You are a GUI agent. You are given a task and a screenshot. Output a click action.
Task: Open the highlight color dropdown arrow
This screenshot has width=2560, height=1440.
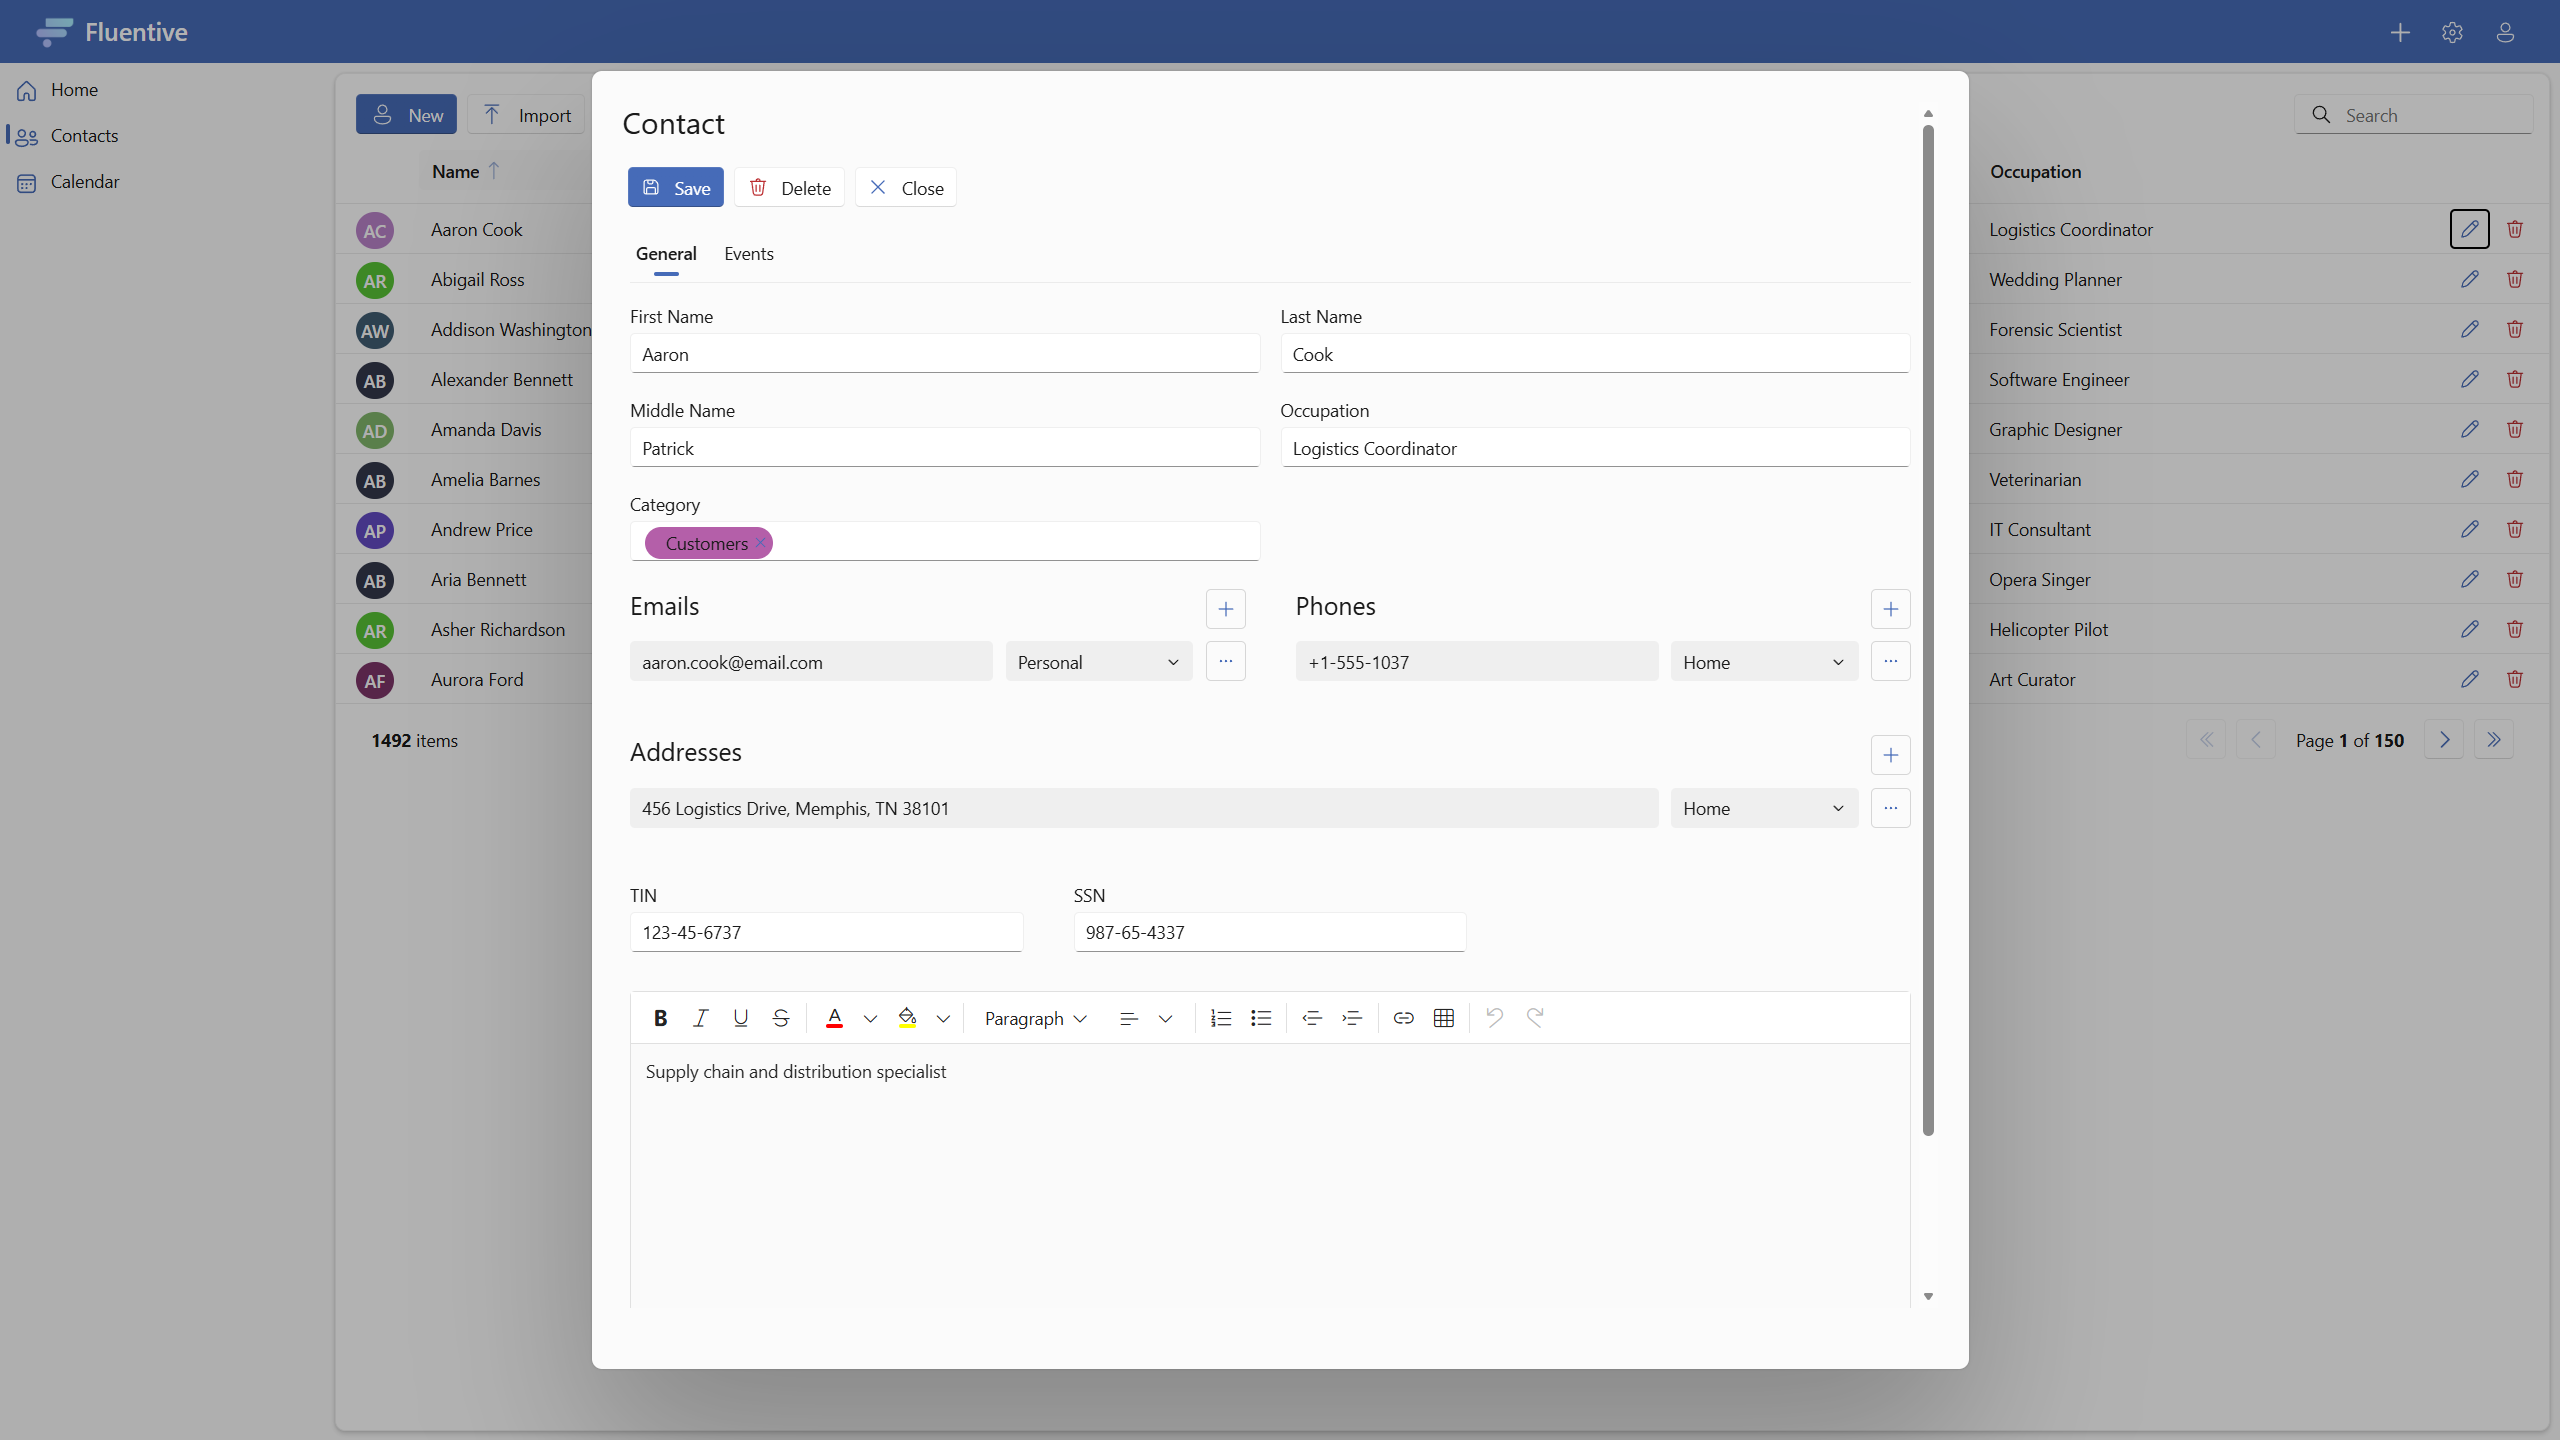click(943, 1018)
